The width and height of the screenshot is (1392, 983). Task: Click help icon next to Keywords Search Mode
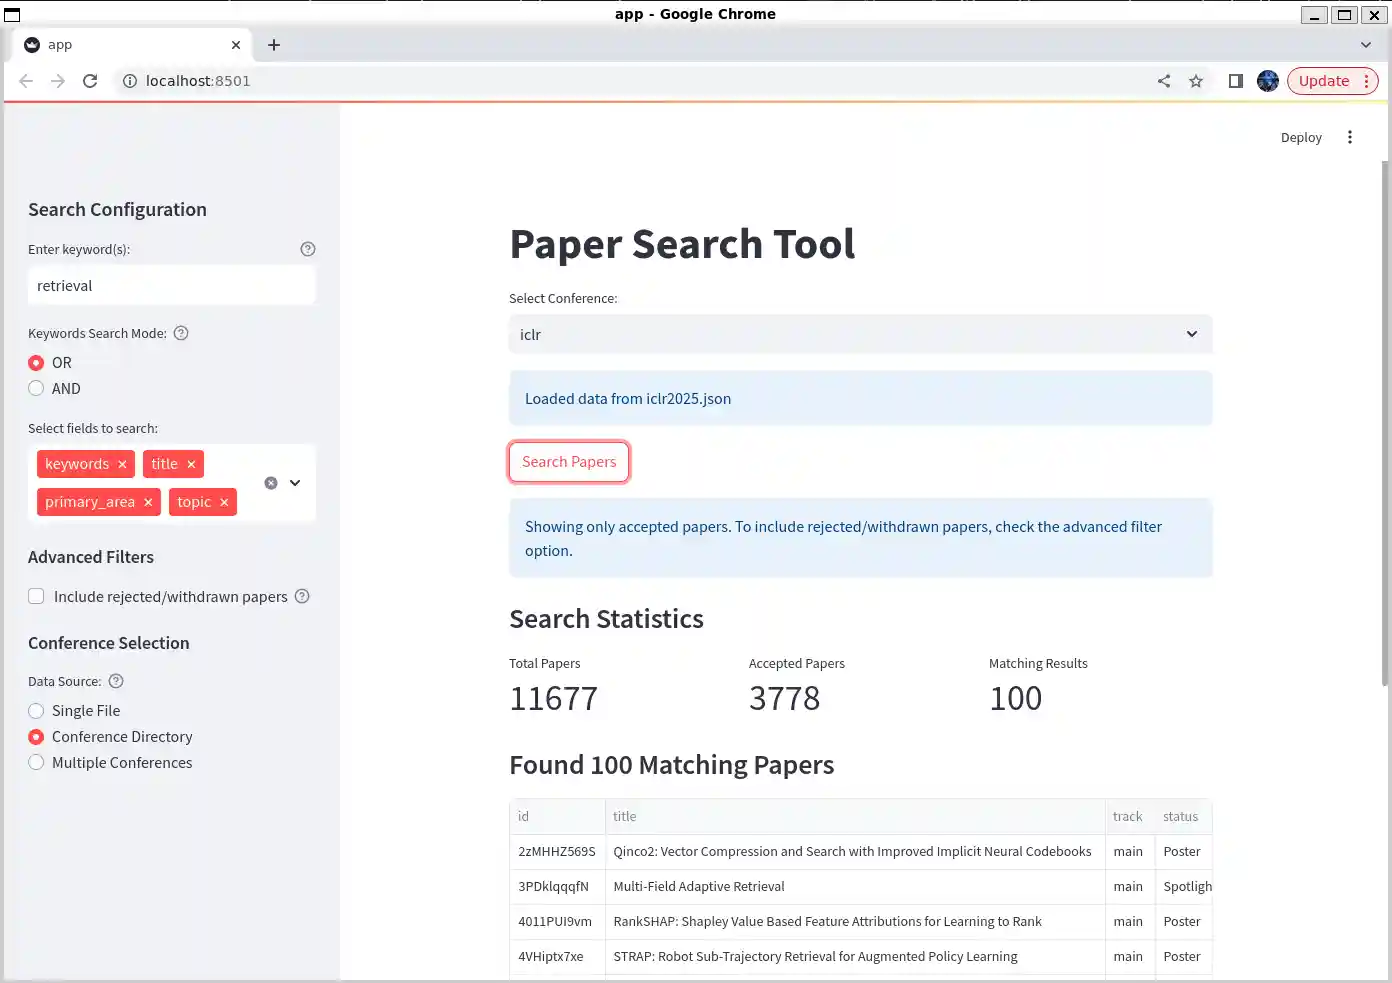[181, 333]
